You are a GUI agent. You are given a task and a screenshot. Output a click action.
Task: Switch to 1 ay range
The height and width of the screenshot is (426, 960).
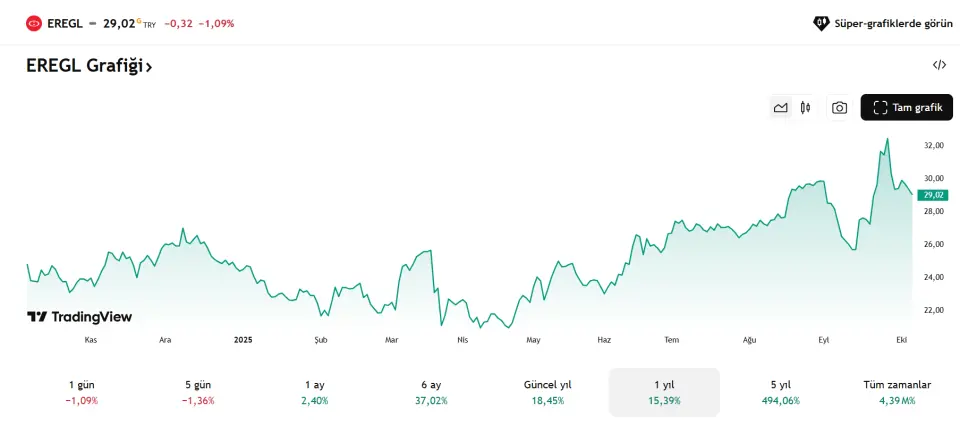coord(314,392)
